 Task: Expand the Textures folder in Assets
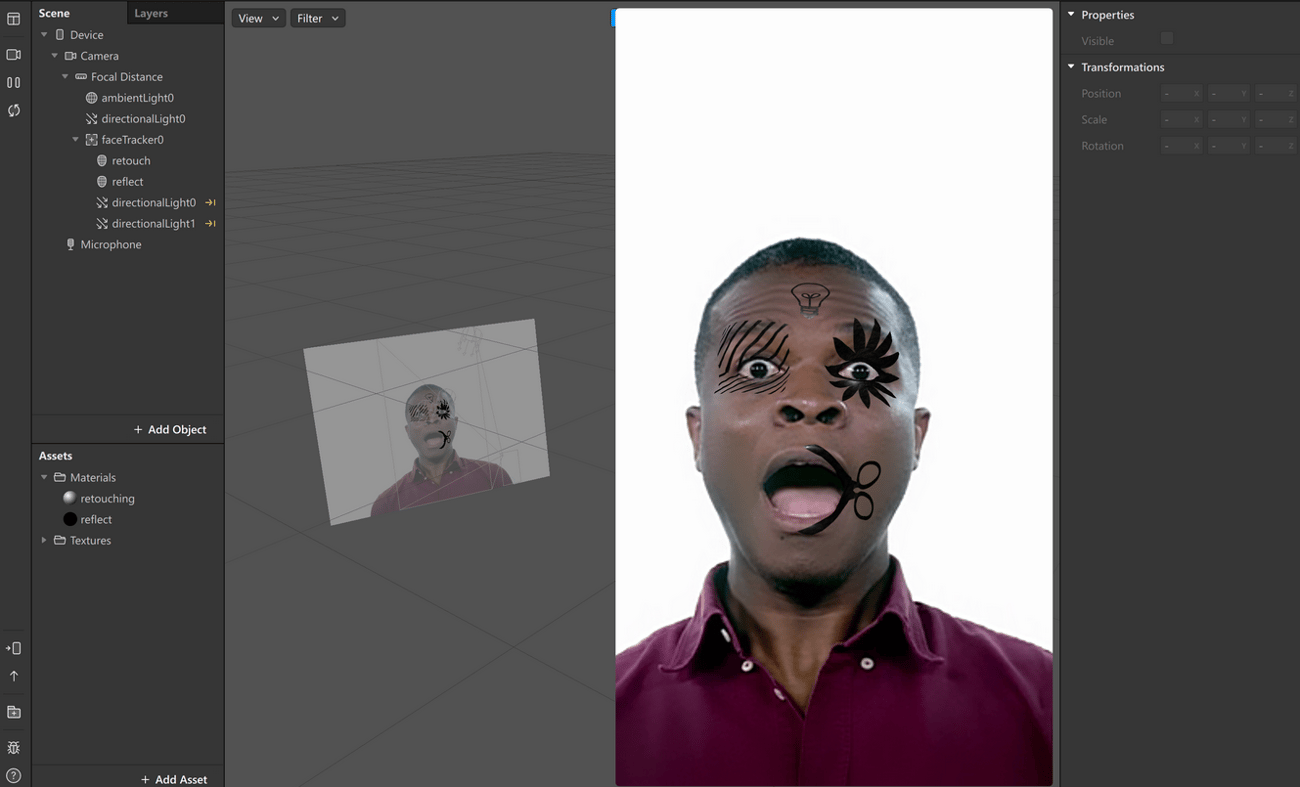coord(43,540)
